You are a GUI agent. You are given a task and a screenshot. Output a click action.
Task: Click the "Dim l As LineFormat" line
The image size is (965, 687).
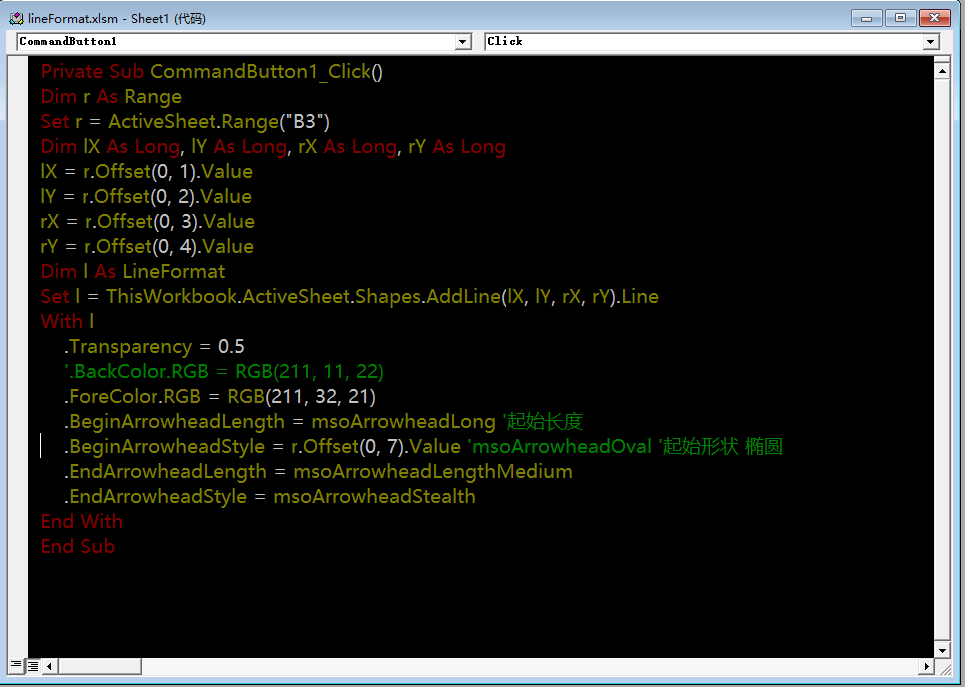[x=133, y=271]
